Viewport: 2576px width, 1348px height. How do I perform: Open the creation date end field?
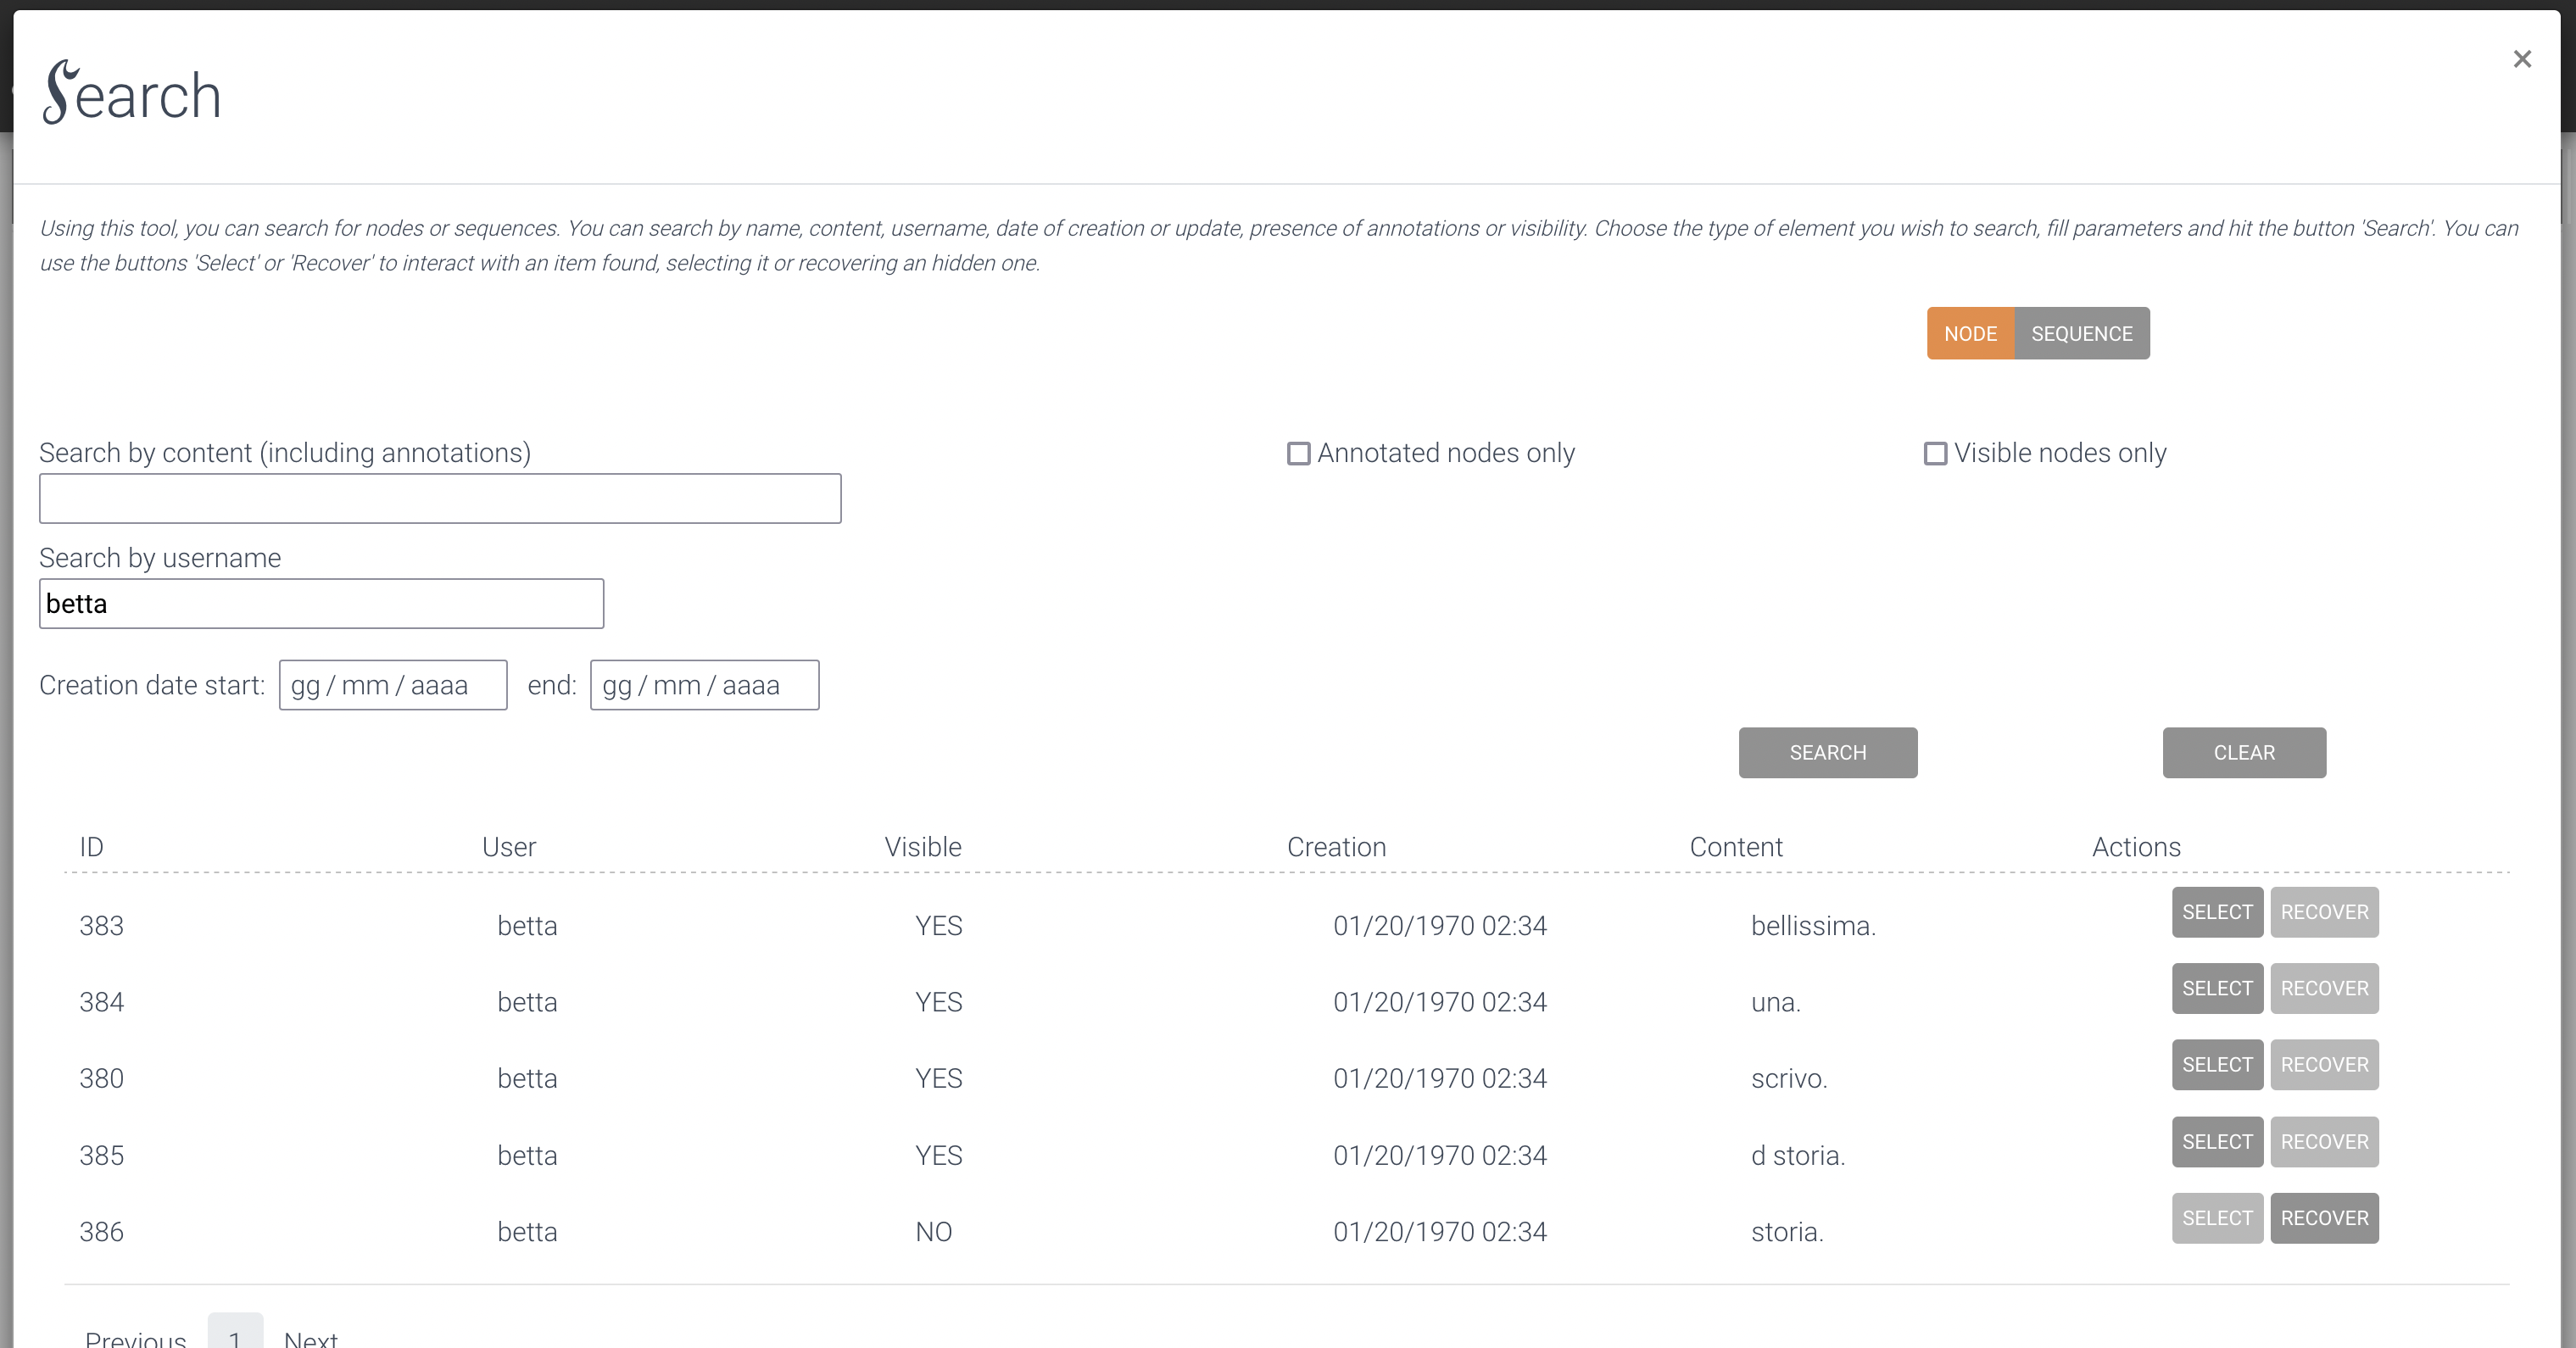[704, 685]
